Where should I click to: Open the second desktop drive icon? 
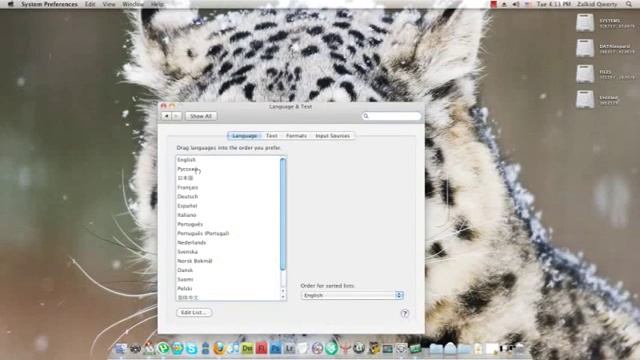point(585,48)
